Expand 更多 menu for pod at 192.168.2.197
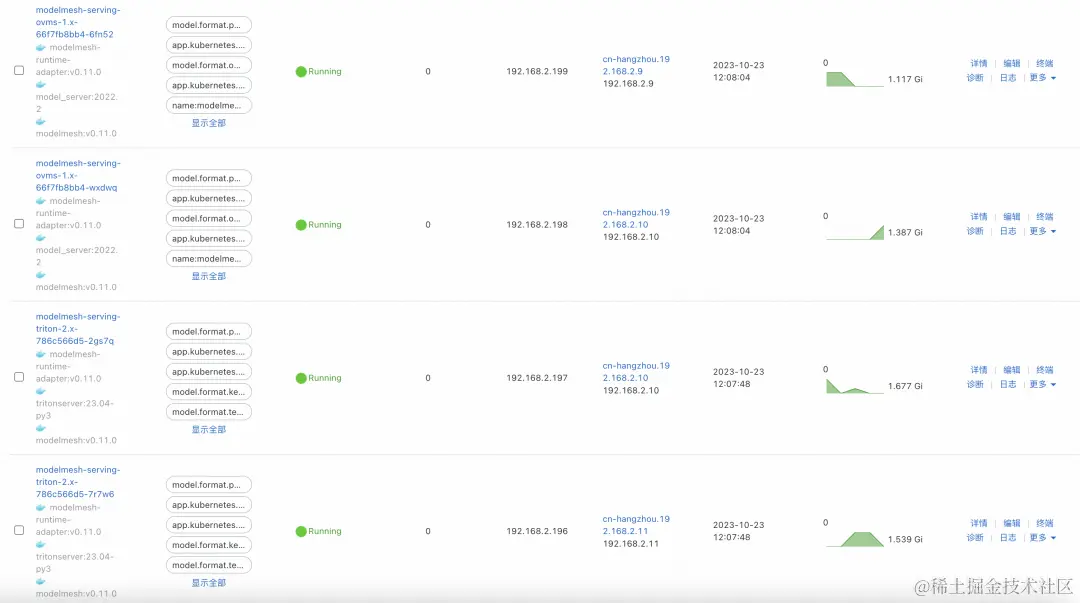Image resolution: width=1080 pixels, height=603 pixels. click(x=1043, y=385)
